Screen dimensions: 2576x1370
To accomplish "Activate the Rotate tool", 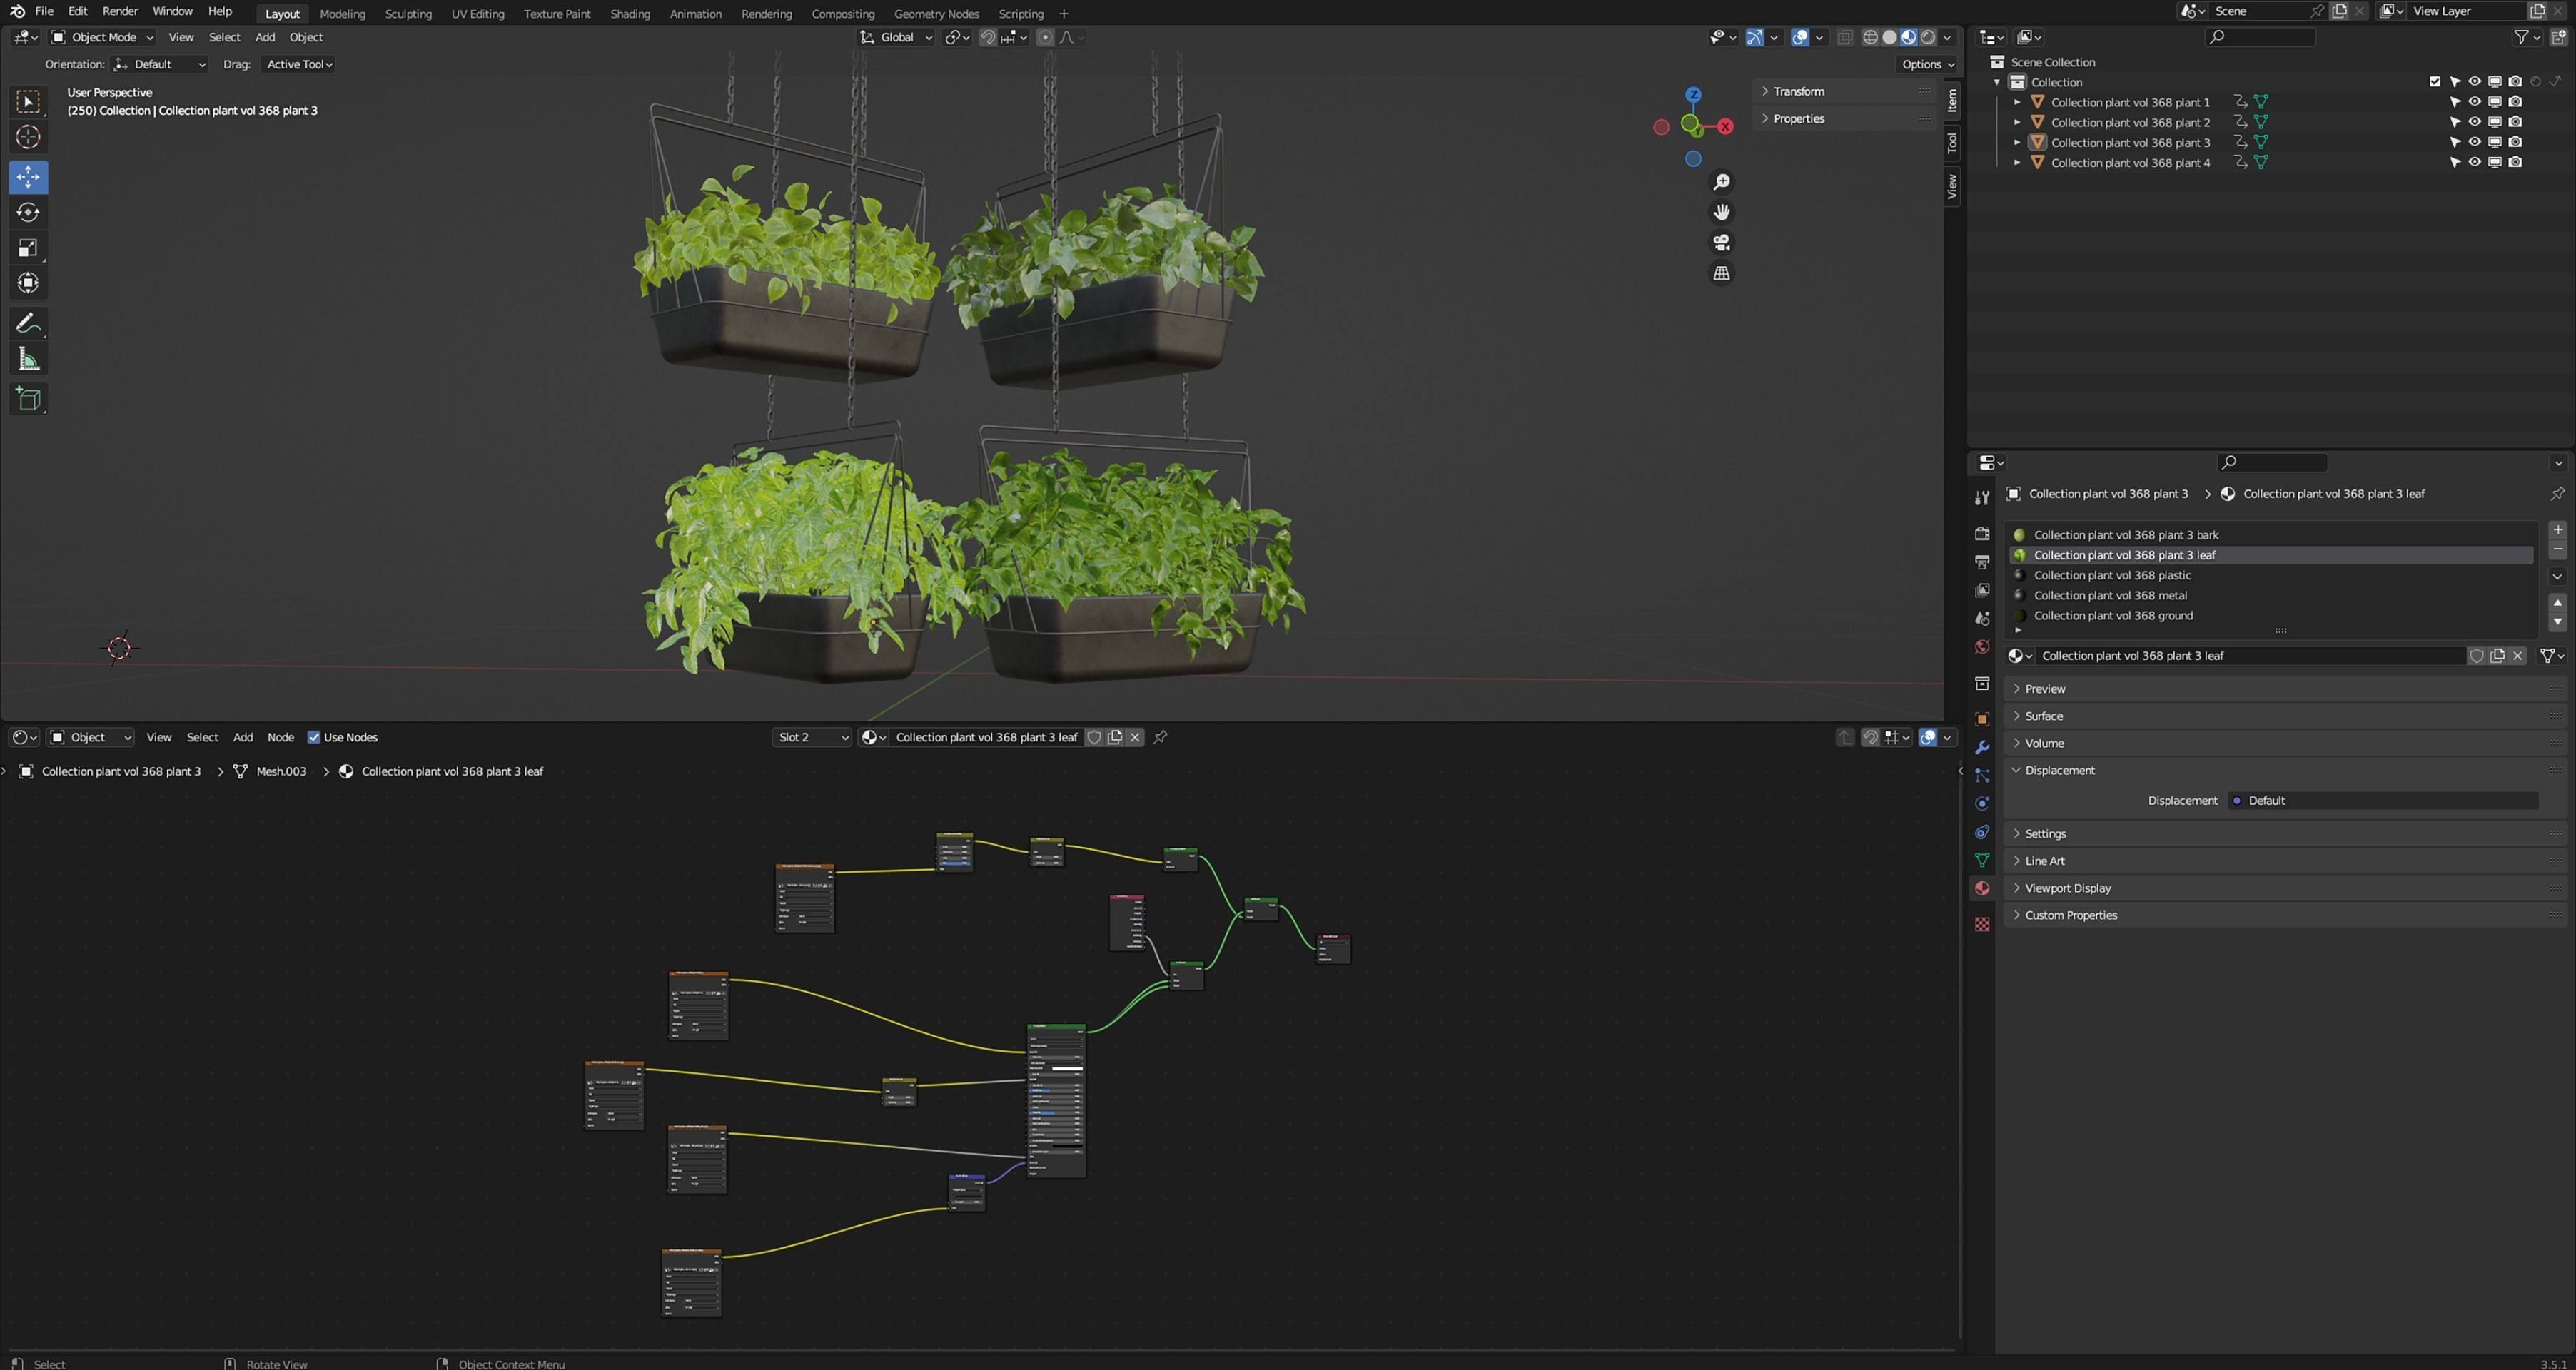I will point(28,212).
